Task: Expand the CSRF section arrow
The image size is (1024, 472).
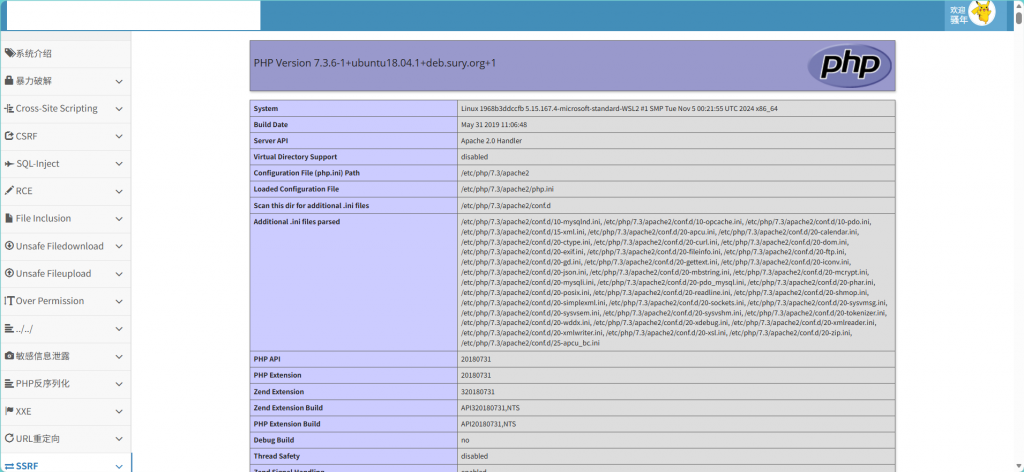Action: [x=119, y=136]
